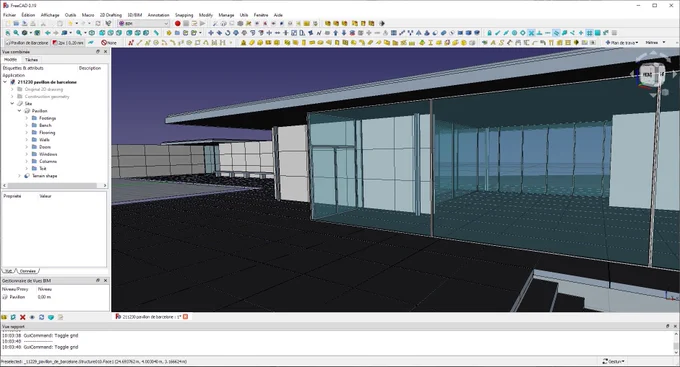Open the Plan de travail dropdown
This screenshot has width=680, height=367.
(621, 43)
